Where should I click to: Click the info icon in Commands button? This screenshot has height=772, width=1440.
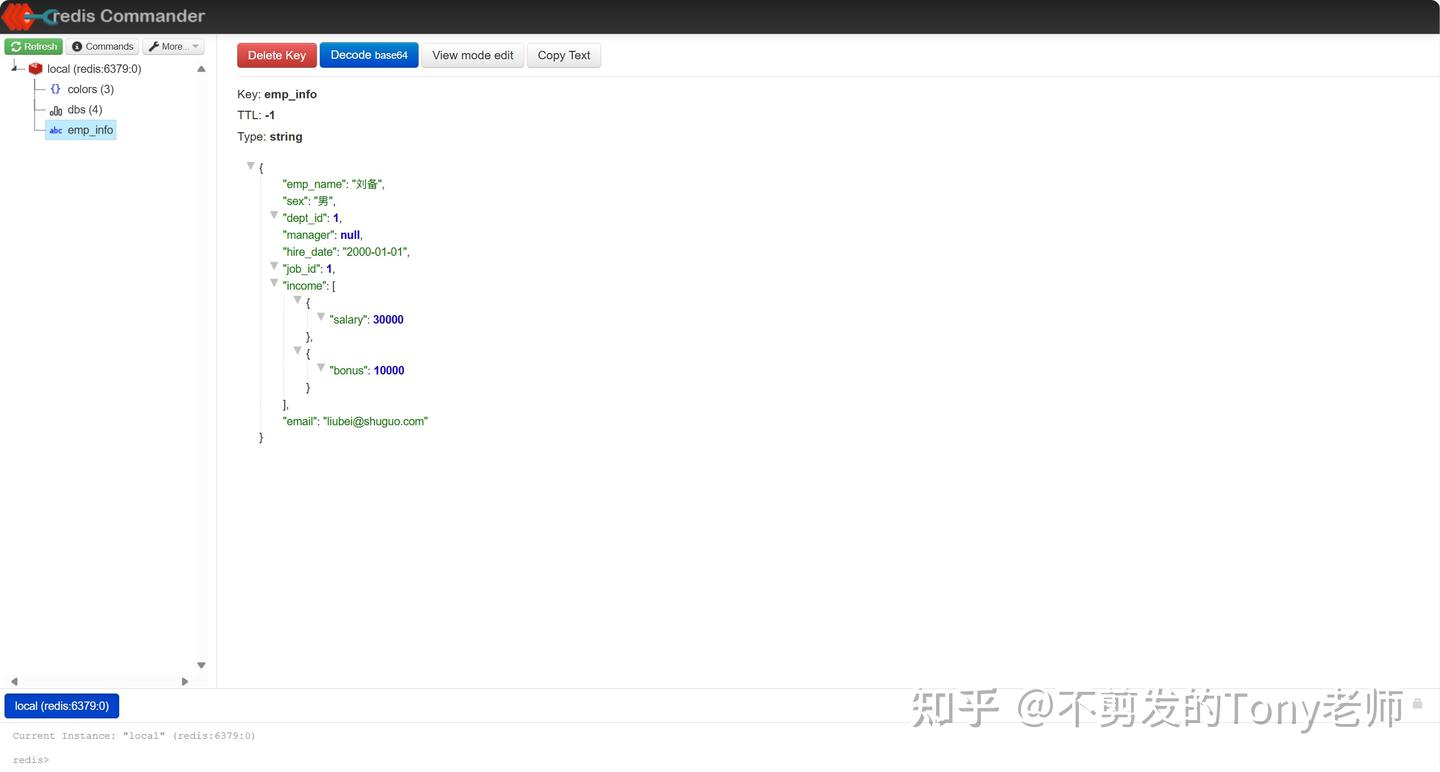pyautogui.click(x=77, y=46)
